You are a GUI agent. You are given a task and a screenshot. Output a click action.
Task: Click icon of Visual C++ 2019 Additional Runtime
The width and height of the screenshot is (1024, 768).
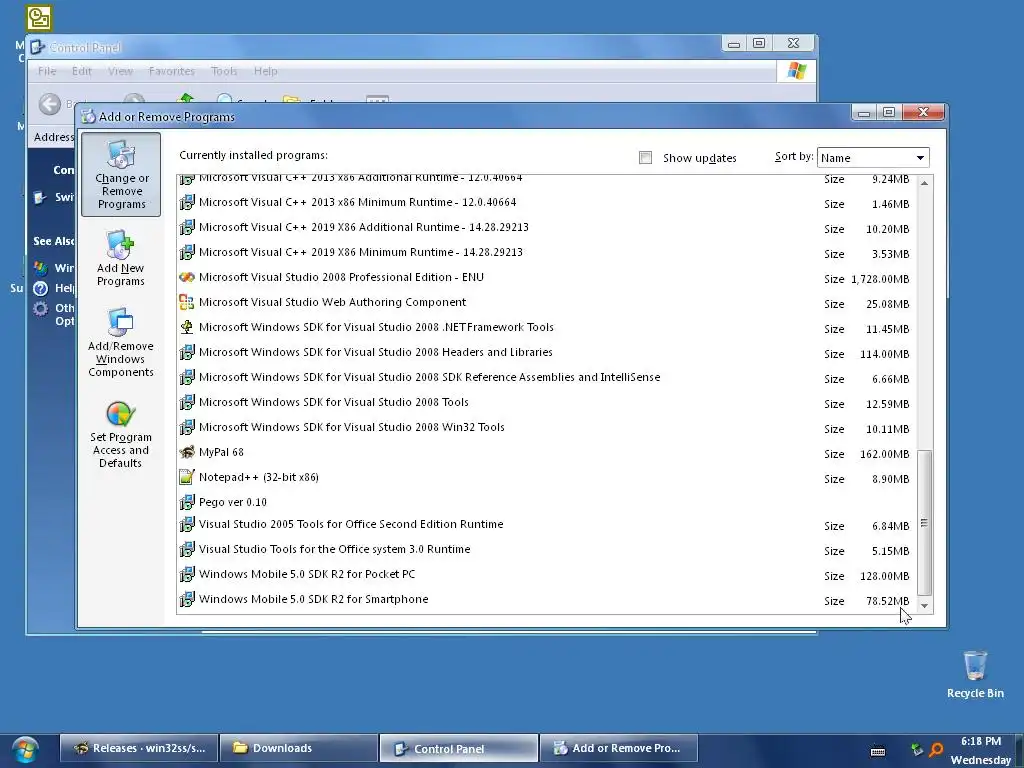click(x=187, y=227)
